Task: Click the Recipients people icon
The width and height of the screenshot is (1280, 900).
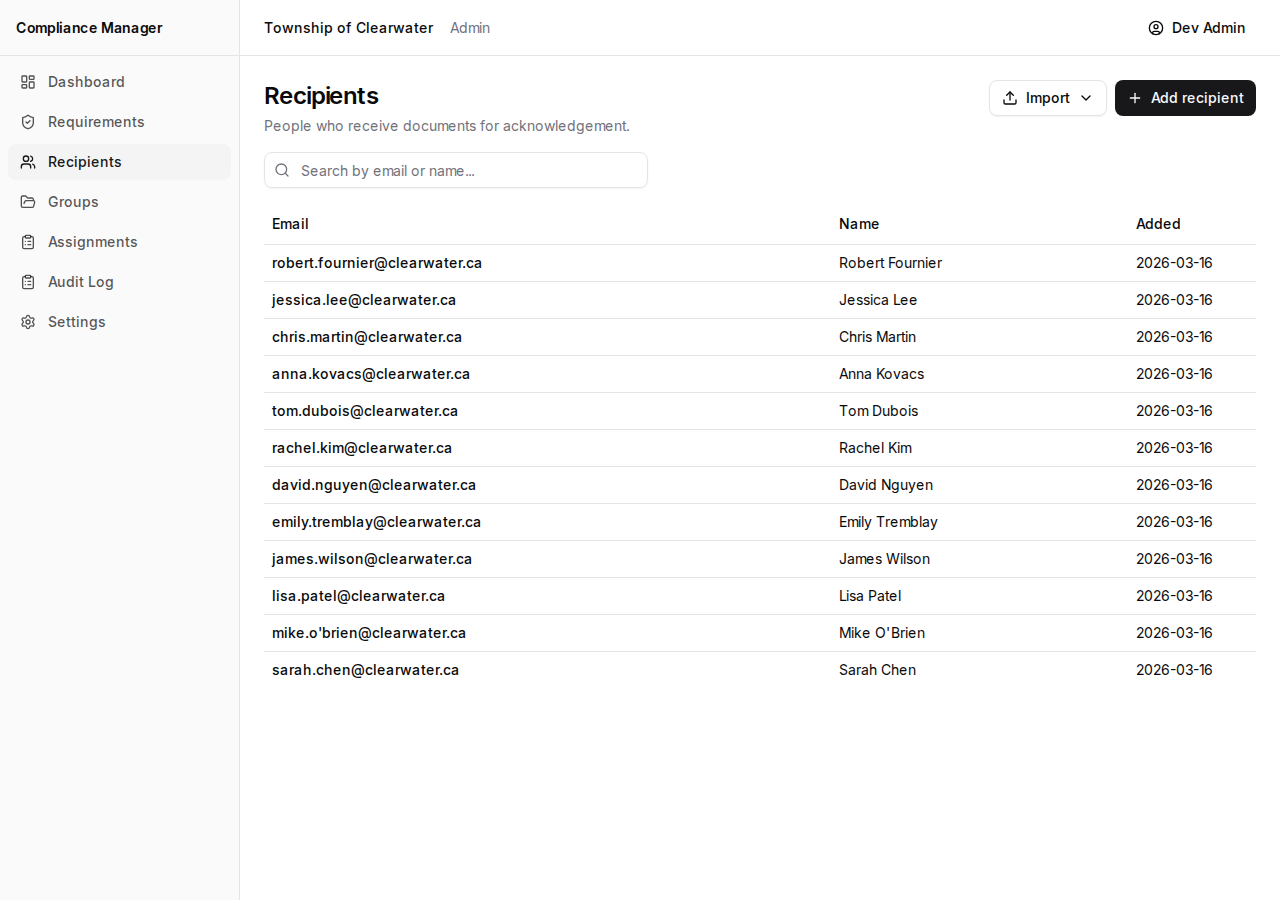Action: tap(28, 162)
